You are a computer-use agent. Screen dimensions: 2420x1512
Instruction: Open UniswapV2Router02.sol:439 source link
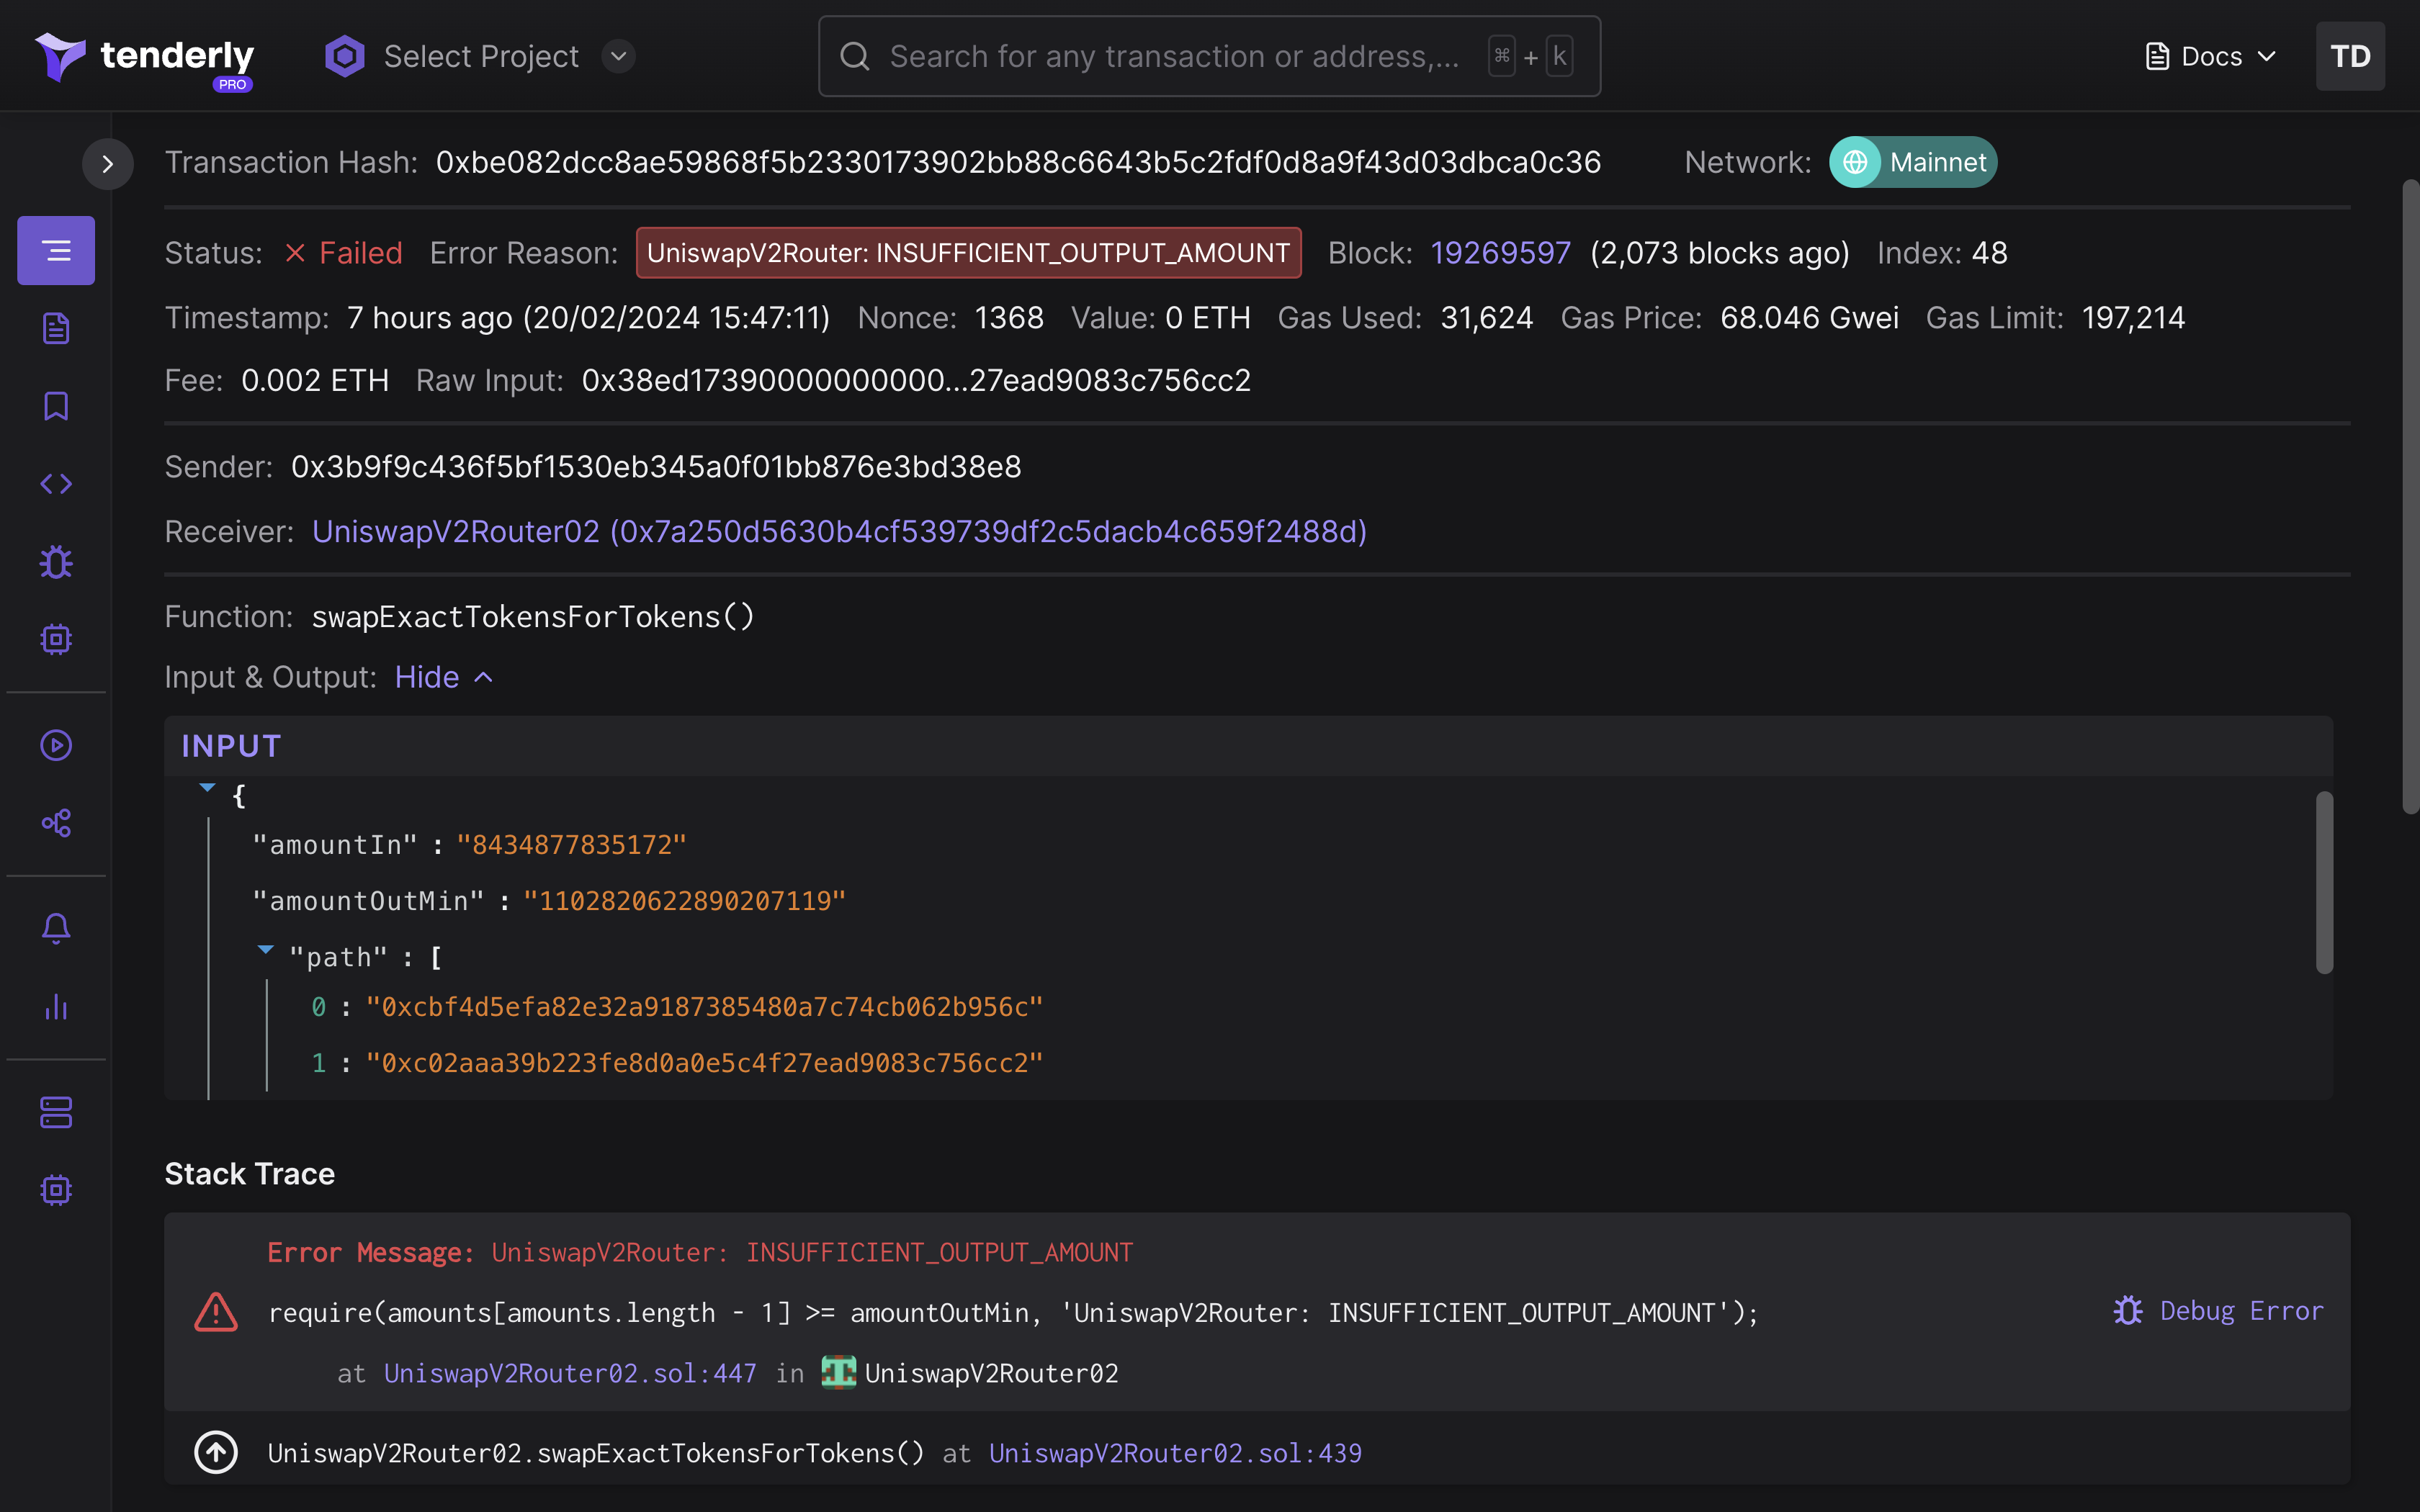pyautogui.click(x=1175, y=1453)
